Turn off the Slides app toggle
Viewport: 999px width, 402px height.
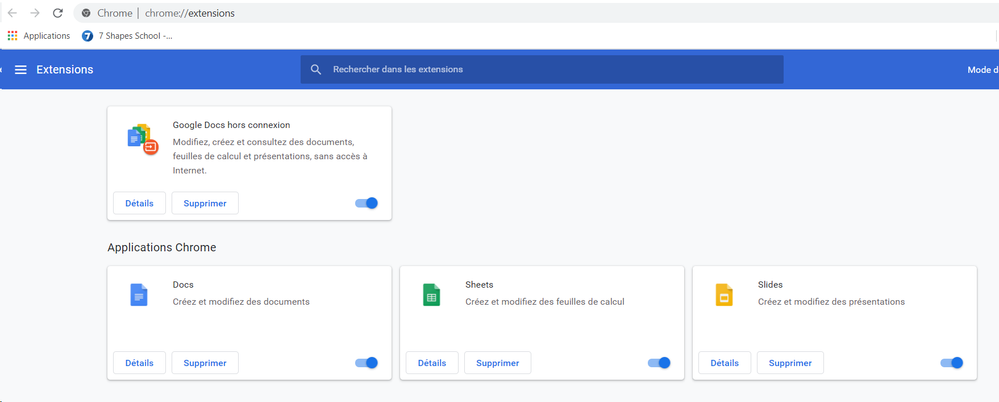952,363
